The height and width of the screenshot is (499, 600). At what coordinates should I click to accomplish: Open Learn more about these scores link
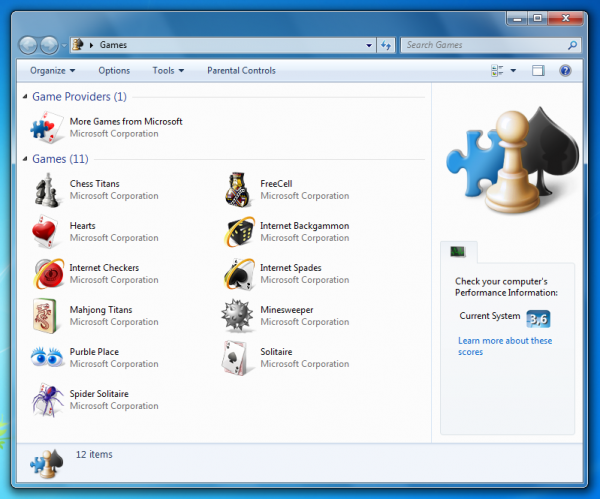[x=505, y=346]
